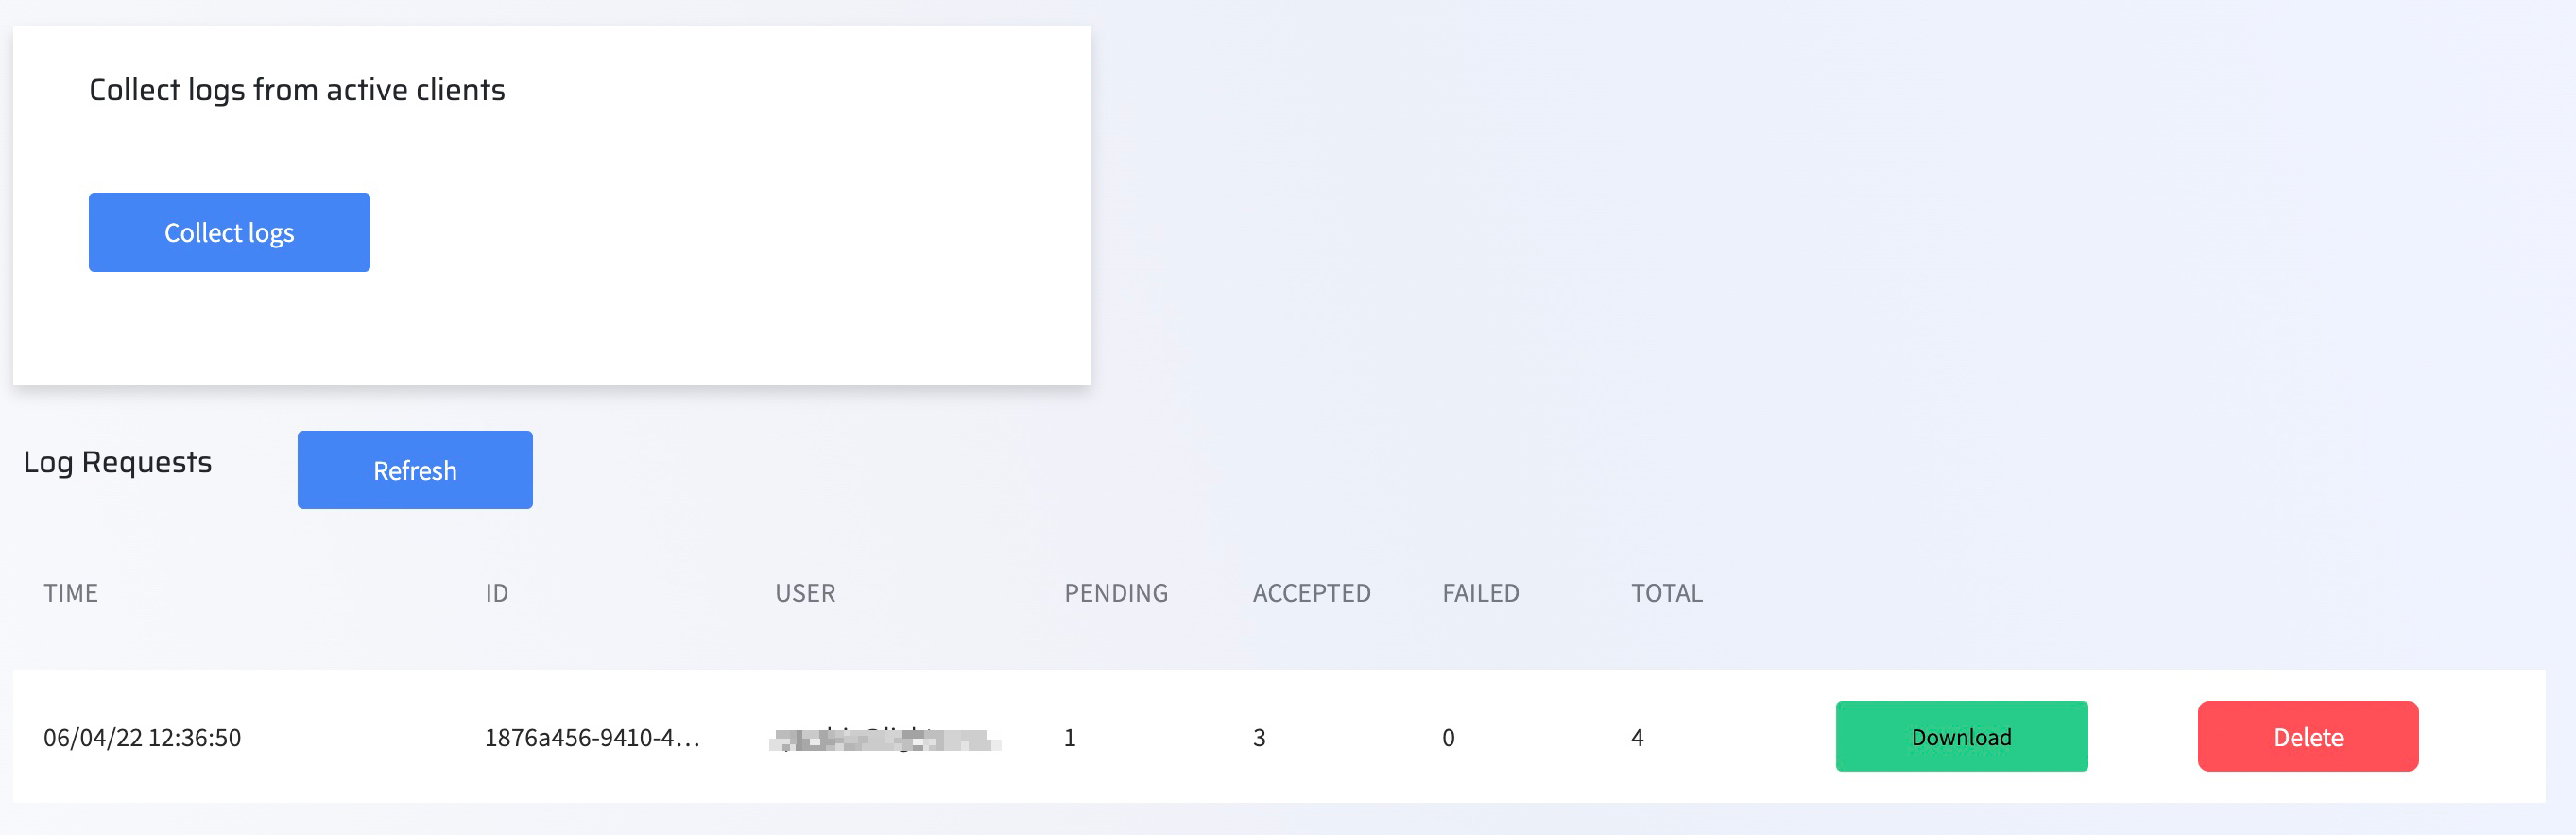Viewport: 2576px width, 835px height.
Task: Refresh the Log Requests list
Action: click(x=414, y=470)
